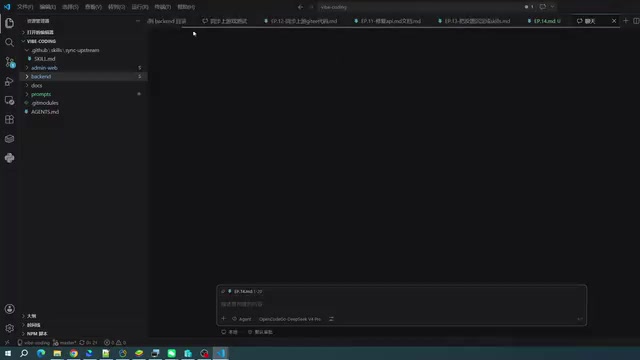Open the Python icon in activity bar
The width and height of the screenshot is (640, 360).
point(9,158)
